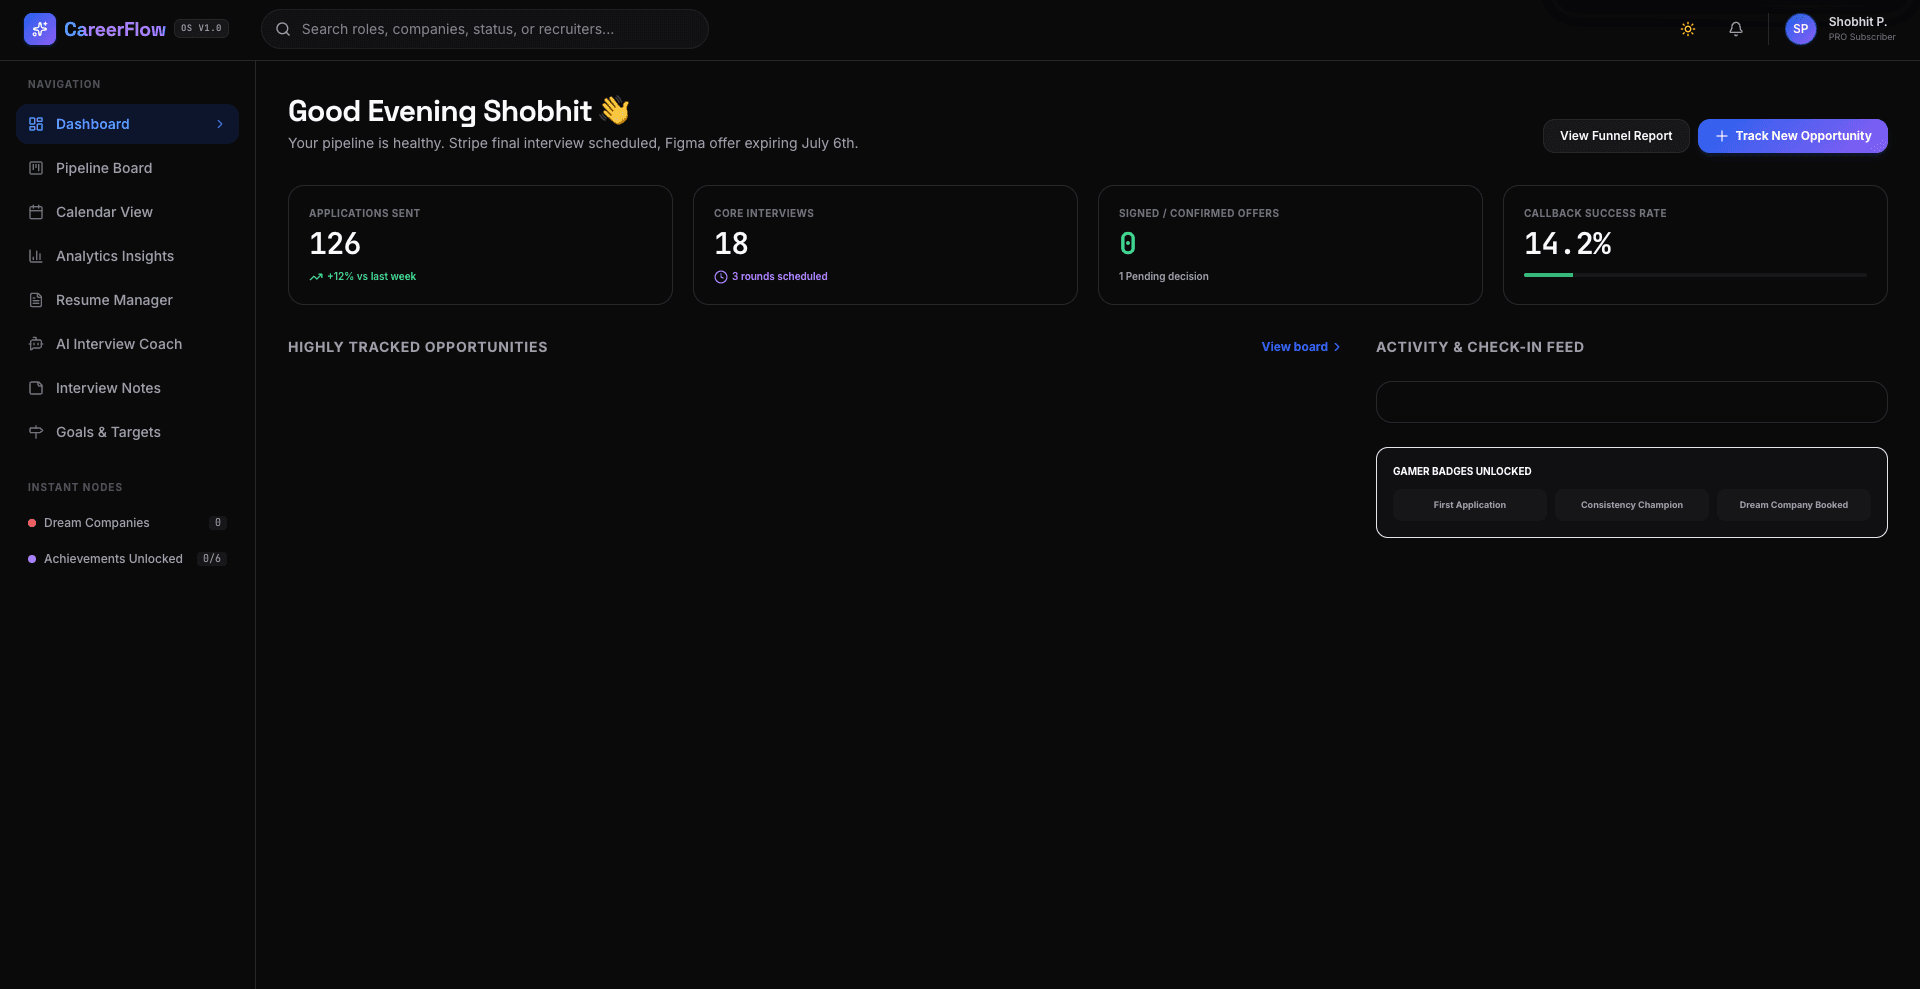
Task: Click the empty activity feed box
Action: tap(1632, 402)
